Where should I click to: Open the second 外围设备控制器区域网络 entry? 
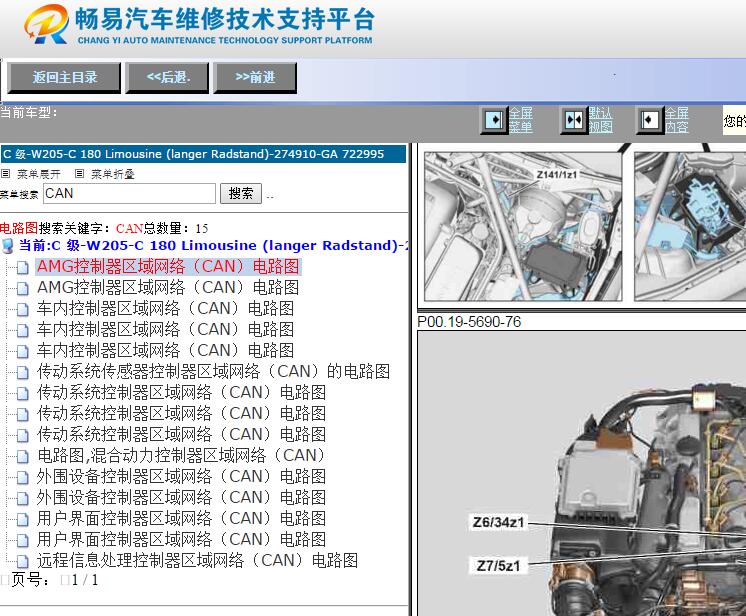pyautogui.click(x=181, y=497)
